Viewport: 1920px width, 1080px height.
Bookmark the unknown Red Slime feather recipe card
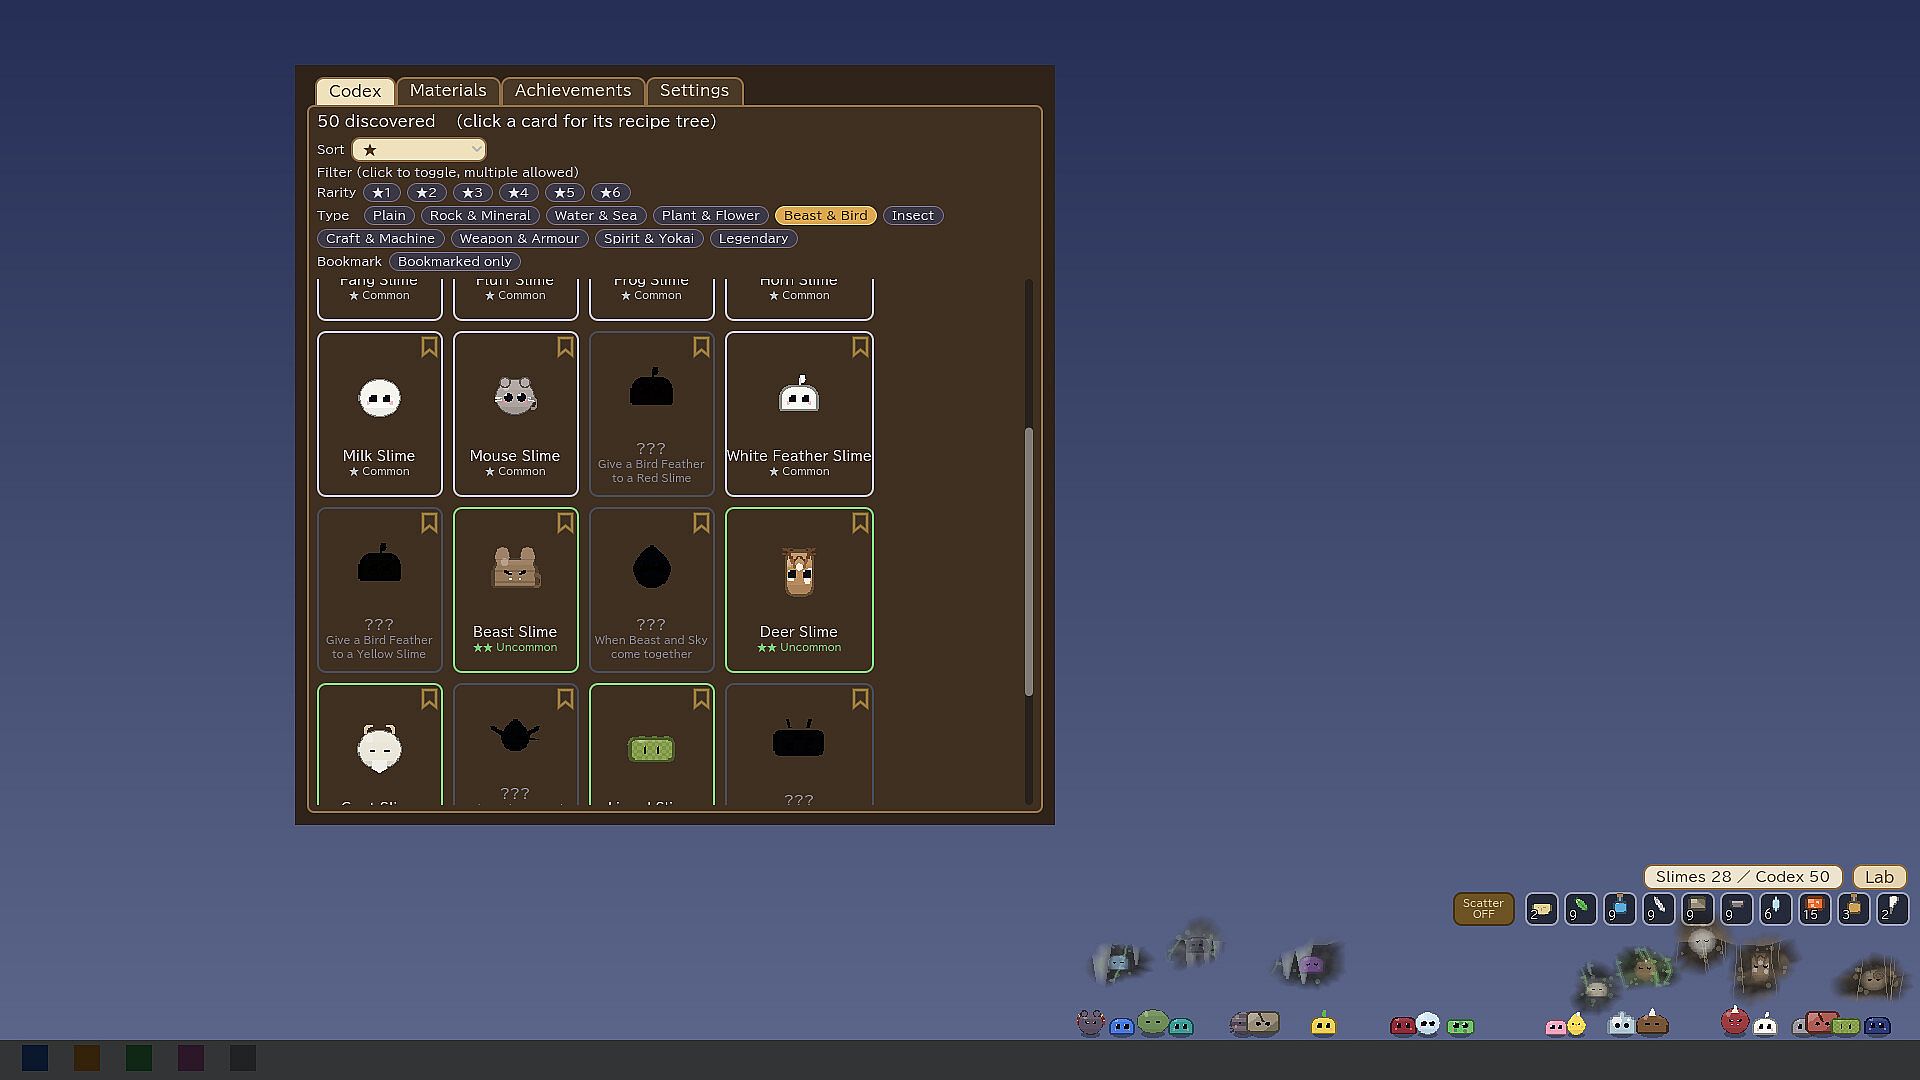click(701, 347)
